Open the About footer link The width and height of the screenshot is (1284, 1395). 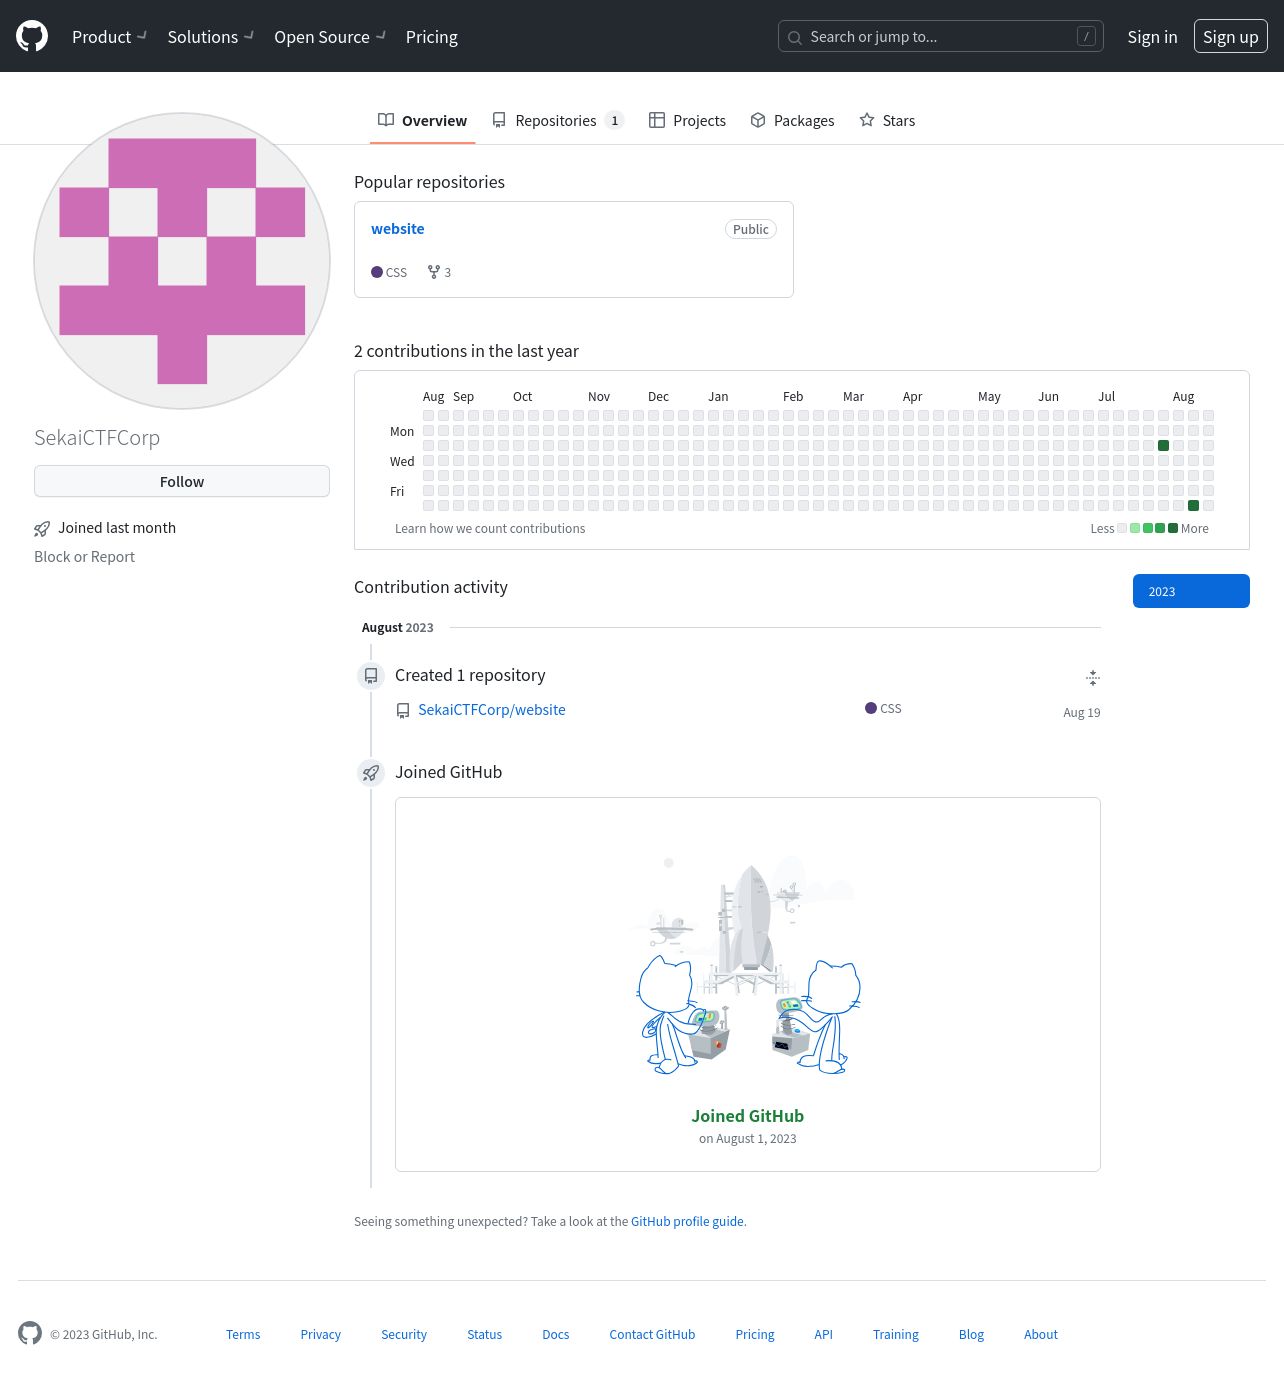[1041, 1335]
